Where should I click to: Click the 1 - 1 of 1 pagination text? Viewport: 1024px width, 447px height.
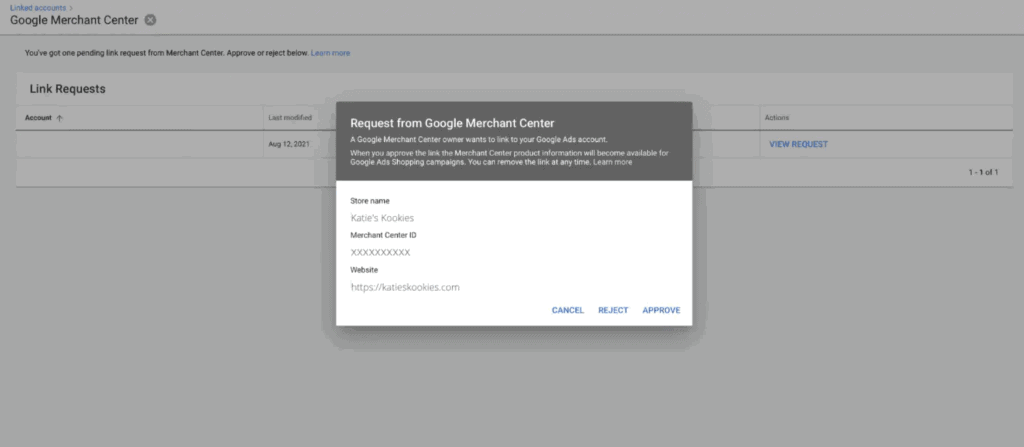click(983, 172)
